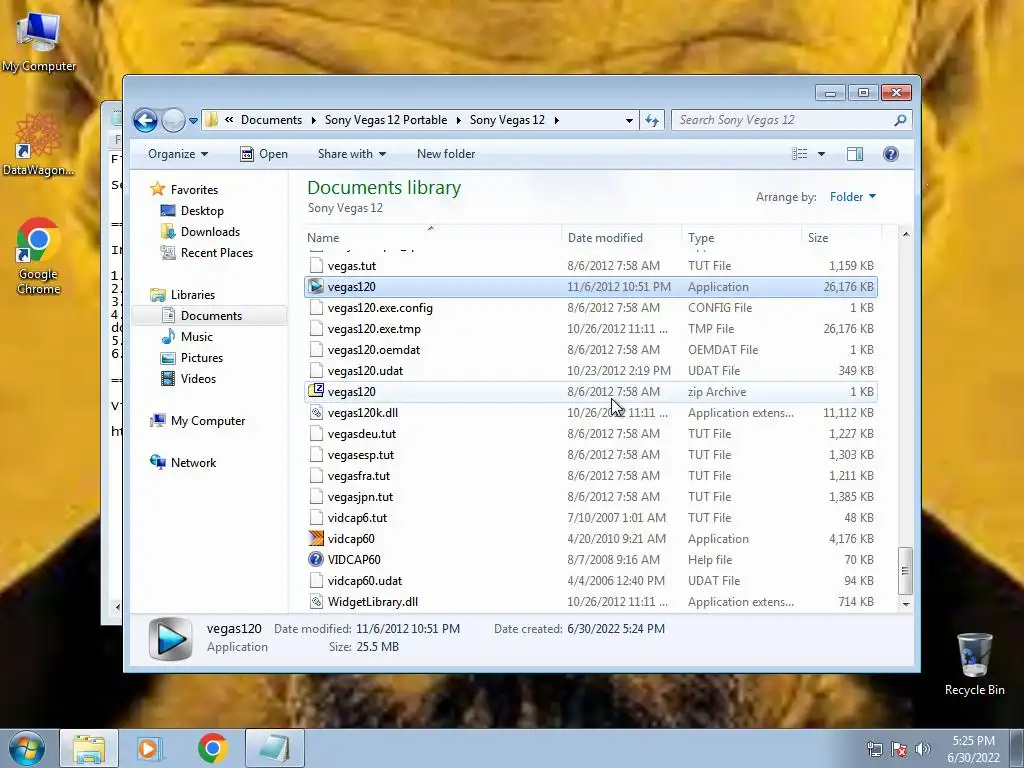1024x768 pixels.
Task: Sort by Size column header
Action: coord(841,238)
